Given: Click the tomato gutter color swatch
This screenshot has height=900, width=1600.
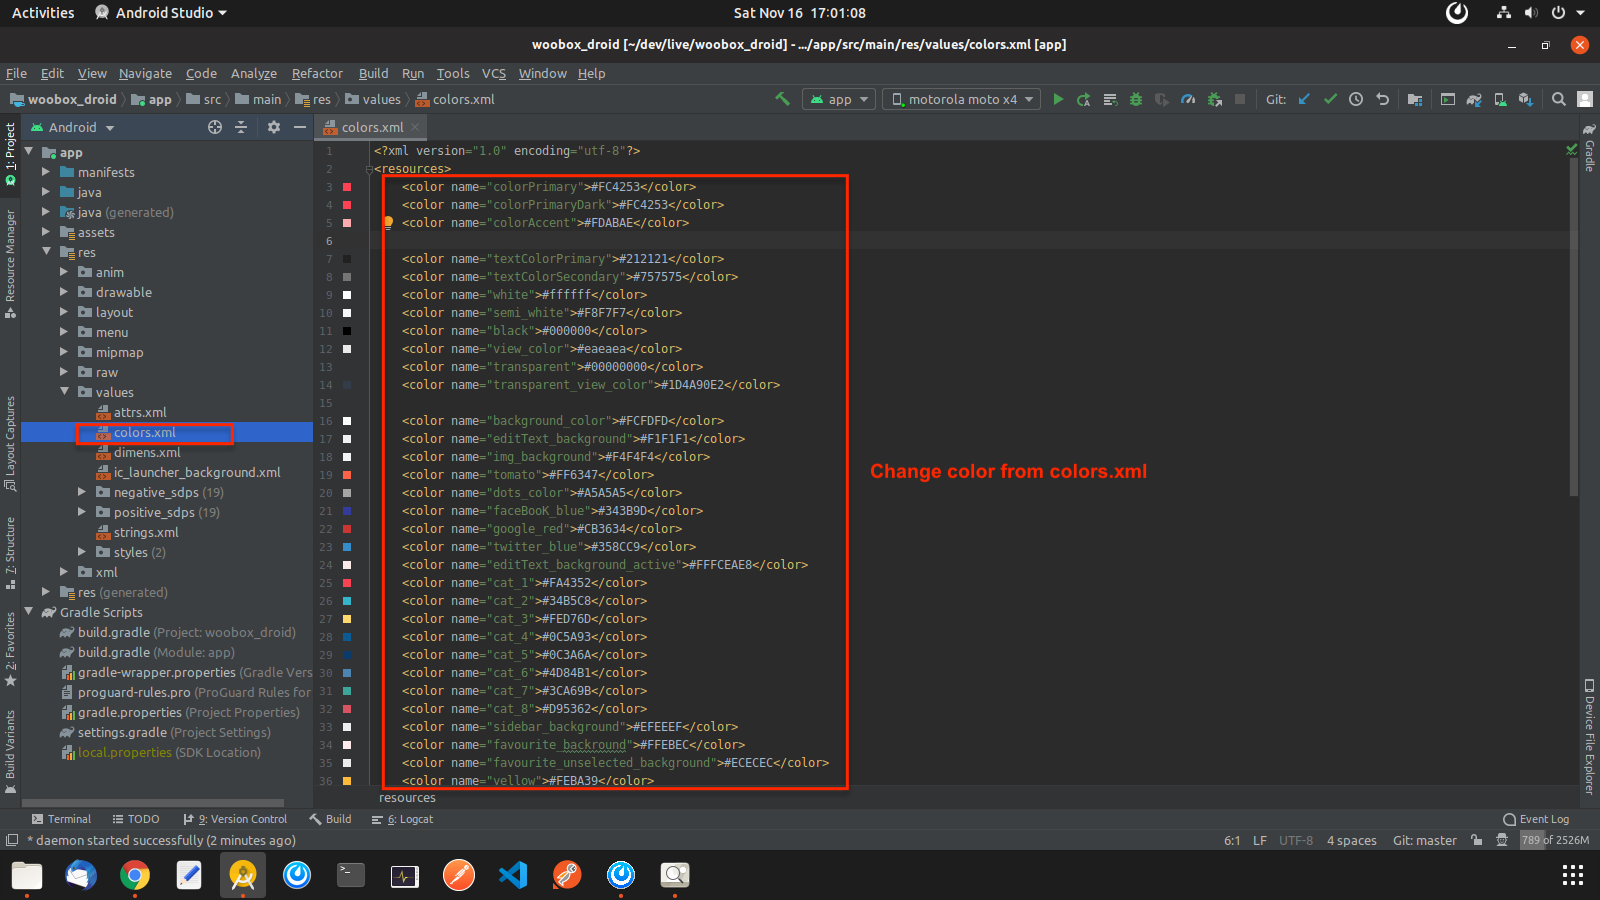Looking at the screenshot, I should tap(347, 475).
